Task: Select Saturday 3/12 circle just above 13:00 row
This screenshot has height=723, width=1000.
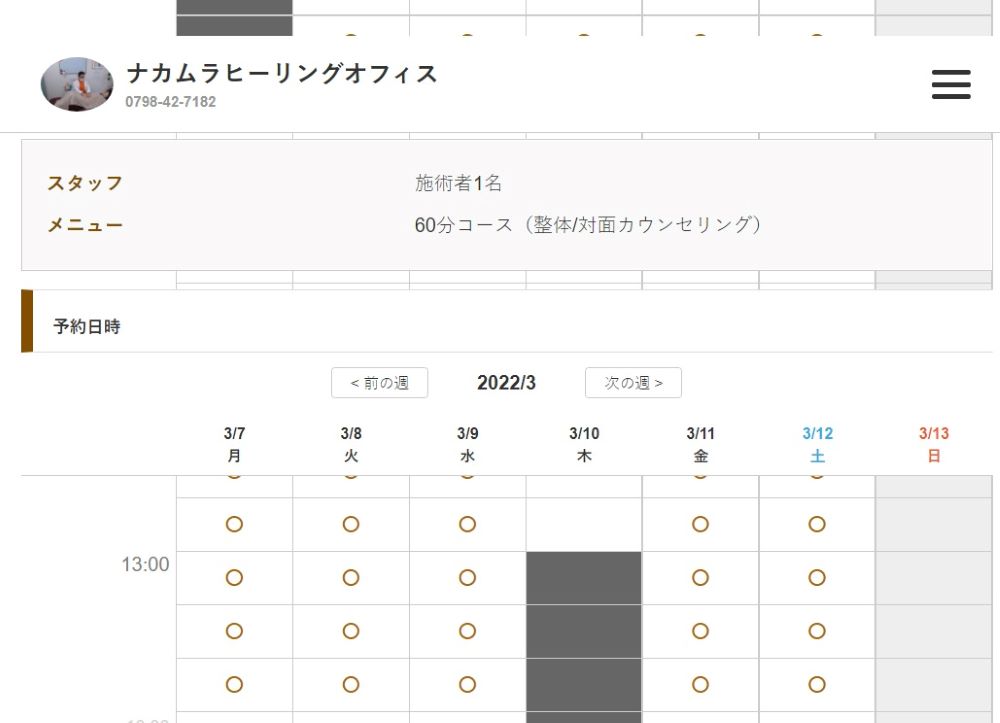Action: click(x=817, y=524)
